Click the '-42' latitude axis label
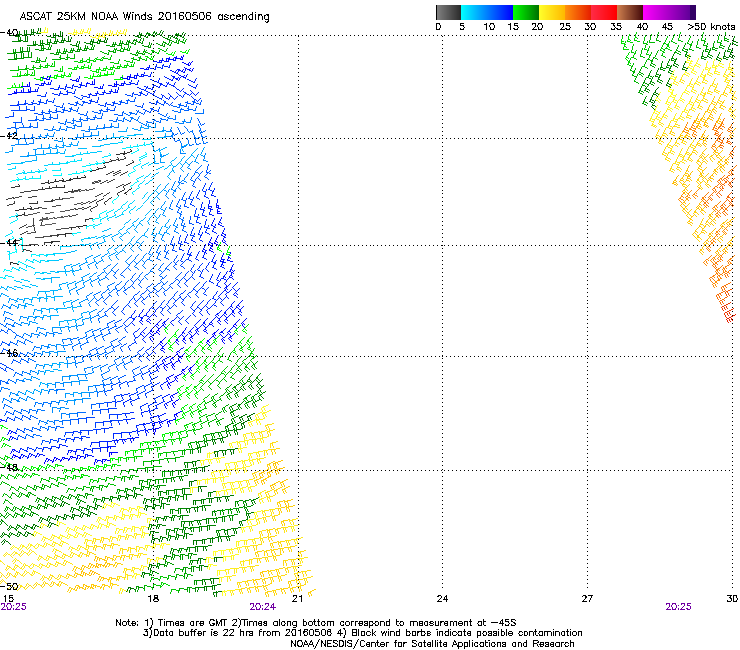Screen dimensions: 740x650 point(9,136)
